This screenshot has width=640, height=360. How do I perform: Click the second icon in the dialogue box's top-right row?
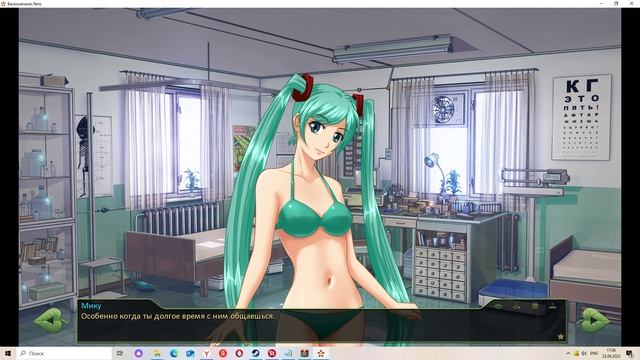pos(516,307)
